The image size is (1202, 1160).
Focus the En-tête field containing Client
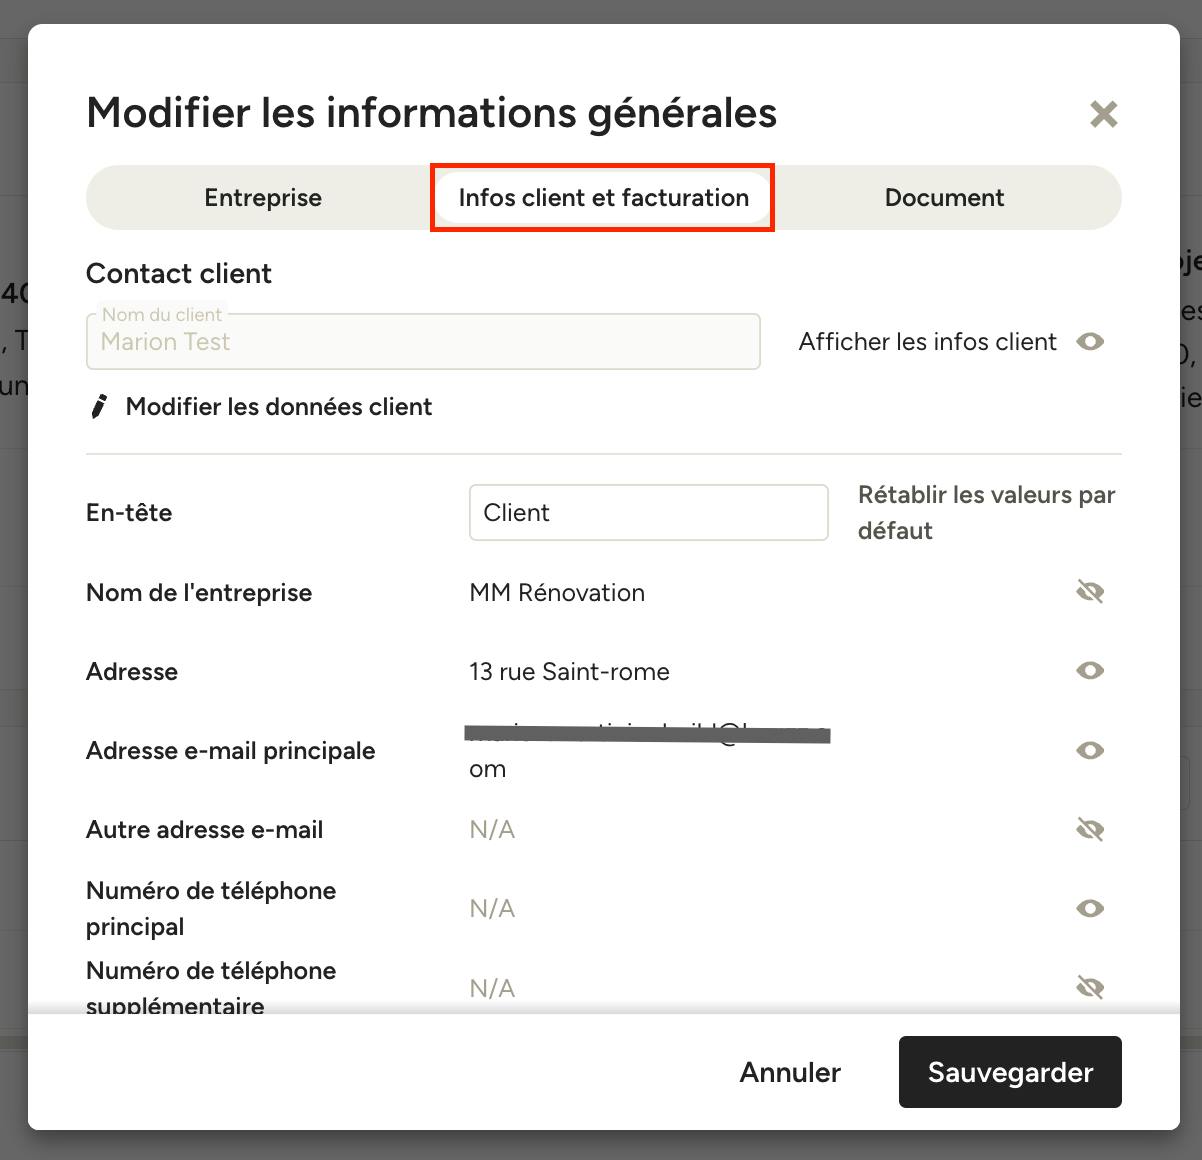pyautogui.click(x=649, y=513)
